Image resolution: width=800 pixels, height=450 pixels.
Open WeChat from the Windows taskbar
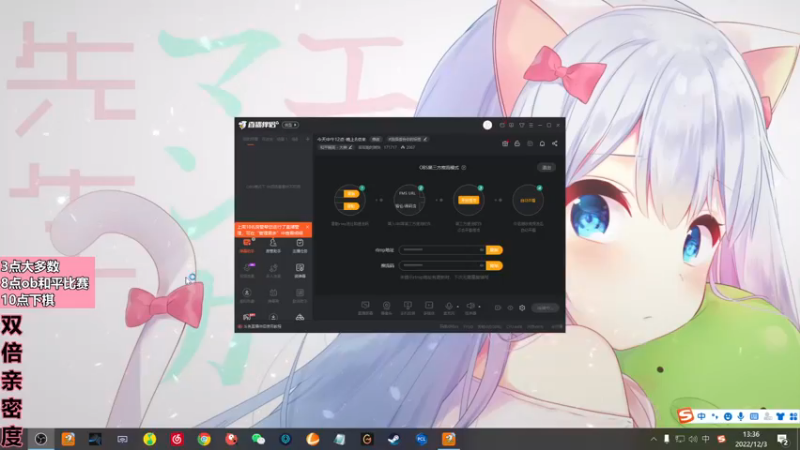(x=258, y=439)
